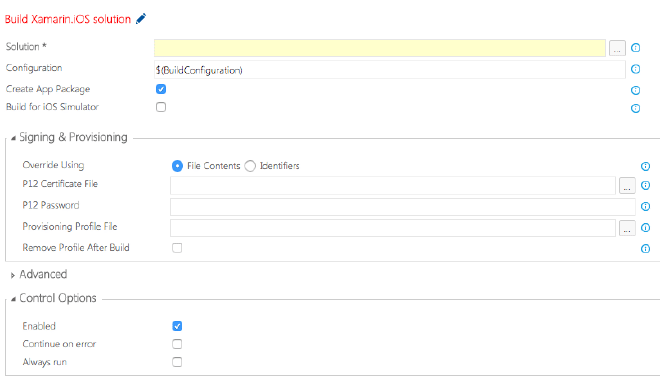Screen dimensions: 660x385
Task: Browse for P12 Certificate File
Action: pyautogui.click(x=627, y=186)
